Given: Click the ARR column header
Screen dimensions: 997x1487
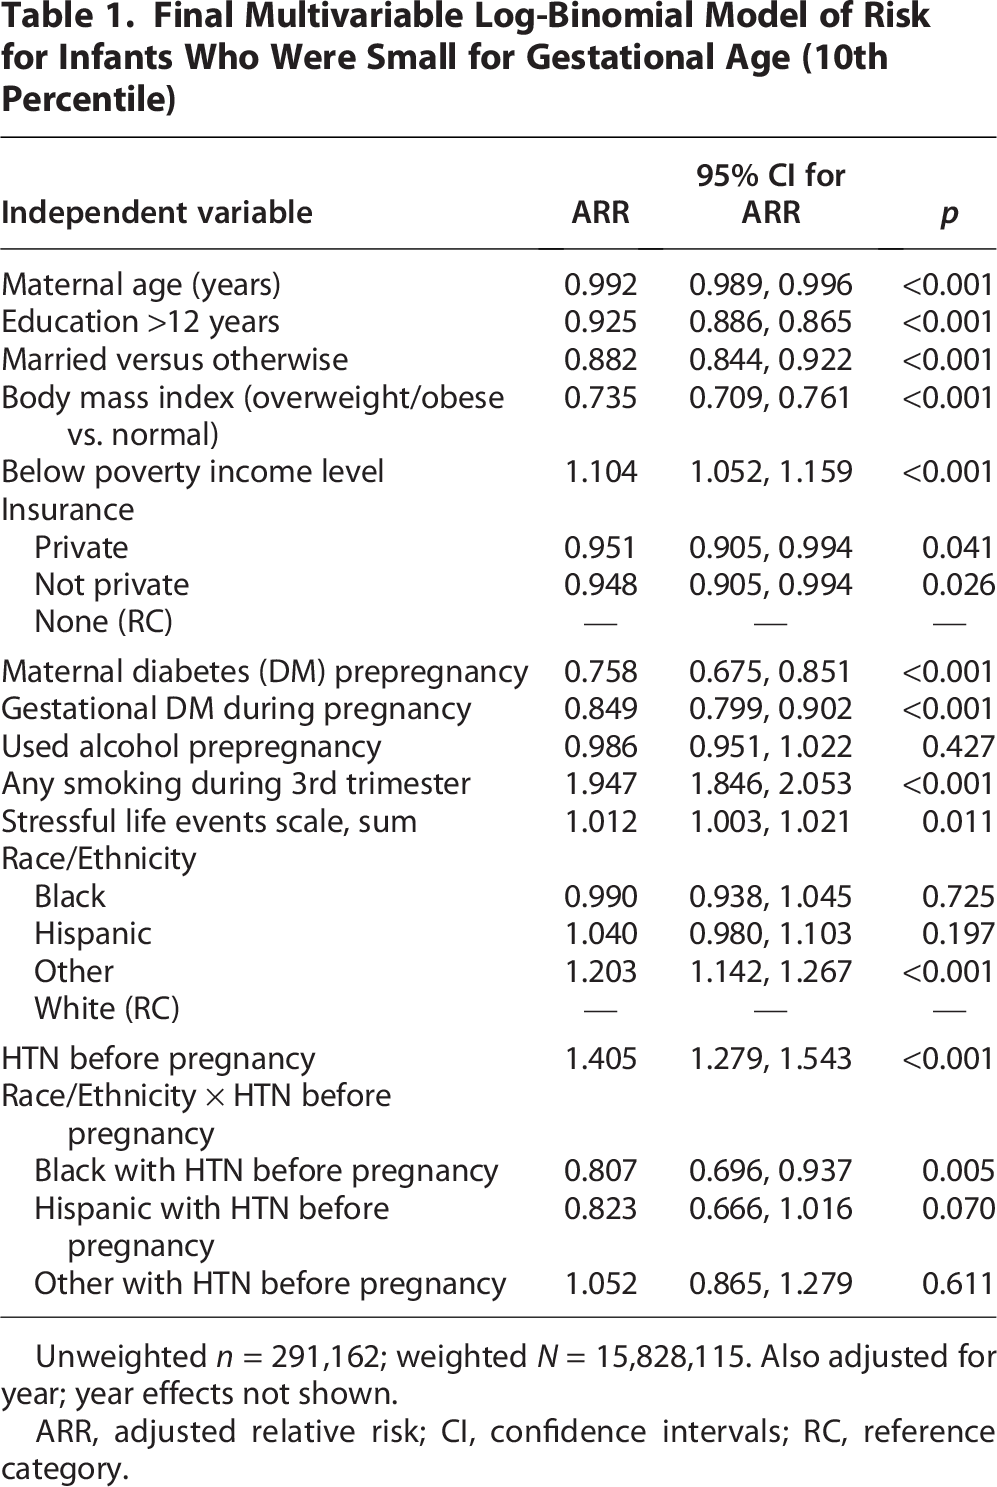Looking at the screenshot, I should tap(600, 213).
